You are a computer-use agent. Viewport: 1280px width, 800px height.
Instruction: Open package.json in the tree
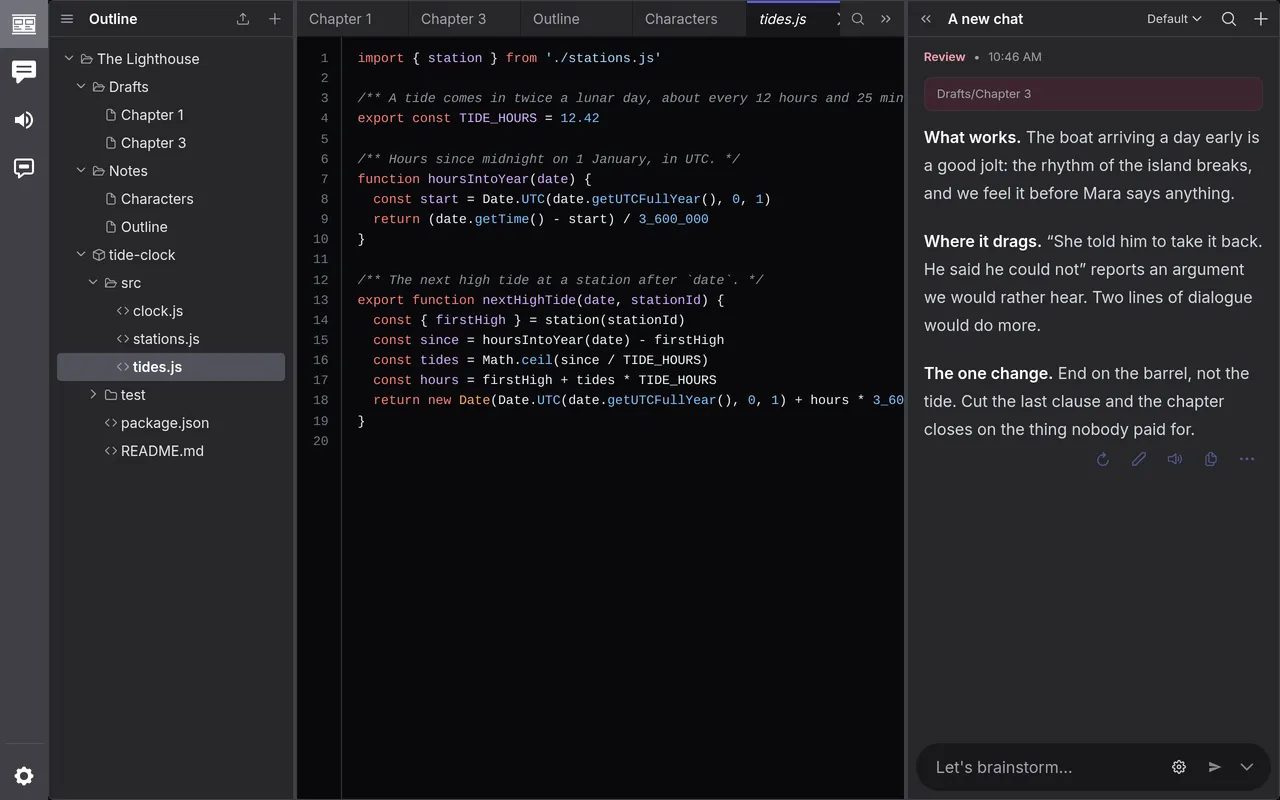pyautogui.click(x=171, y=423)
